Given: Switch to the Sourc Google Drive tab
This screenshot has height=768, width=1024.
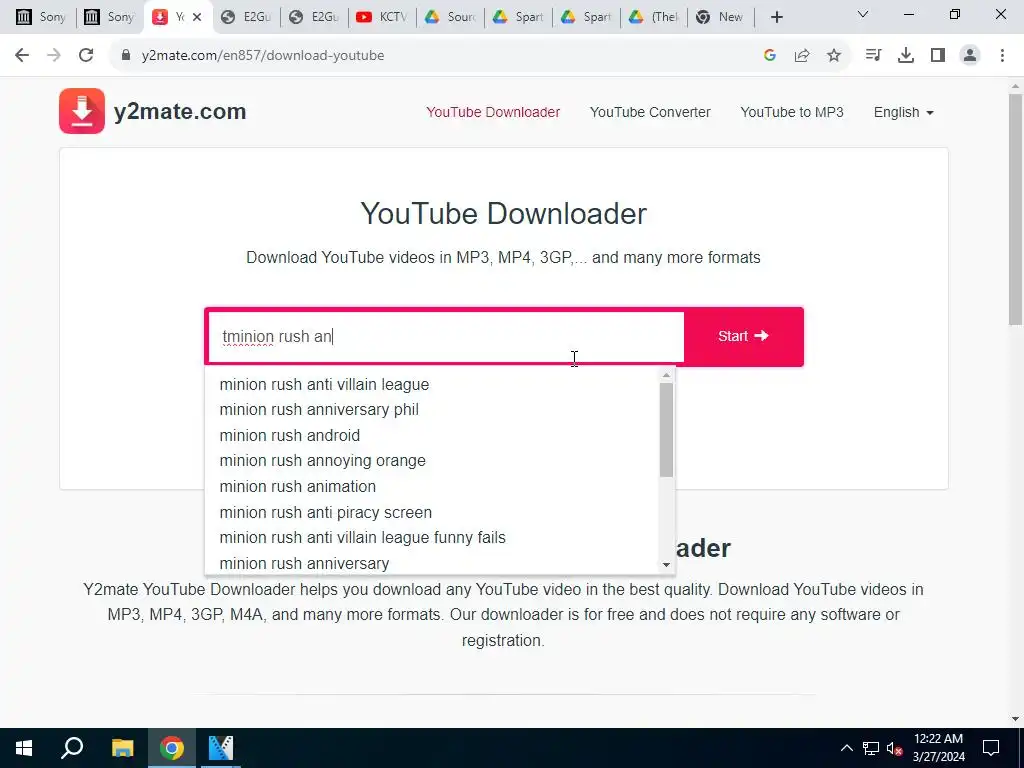Looking at the screenshot, I should pos(449,17).
